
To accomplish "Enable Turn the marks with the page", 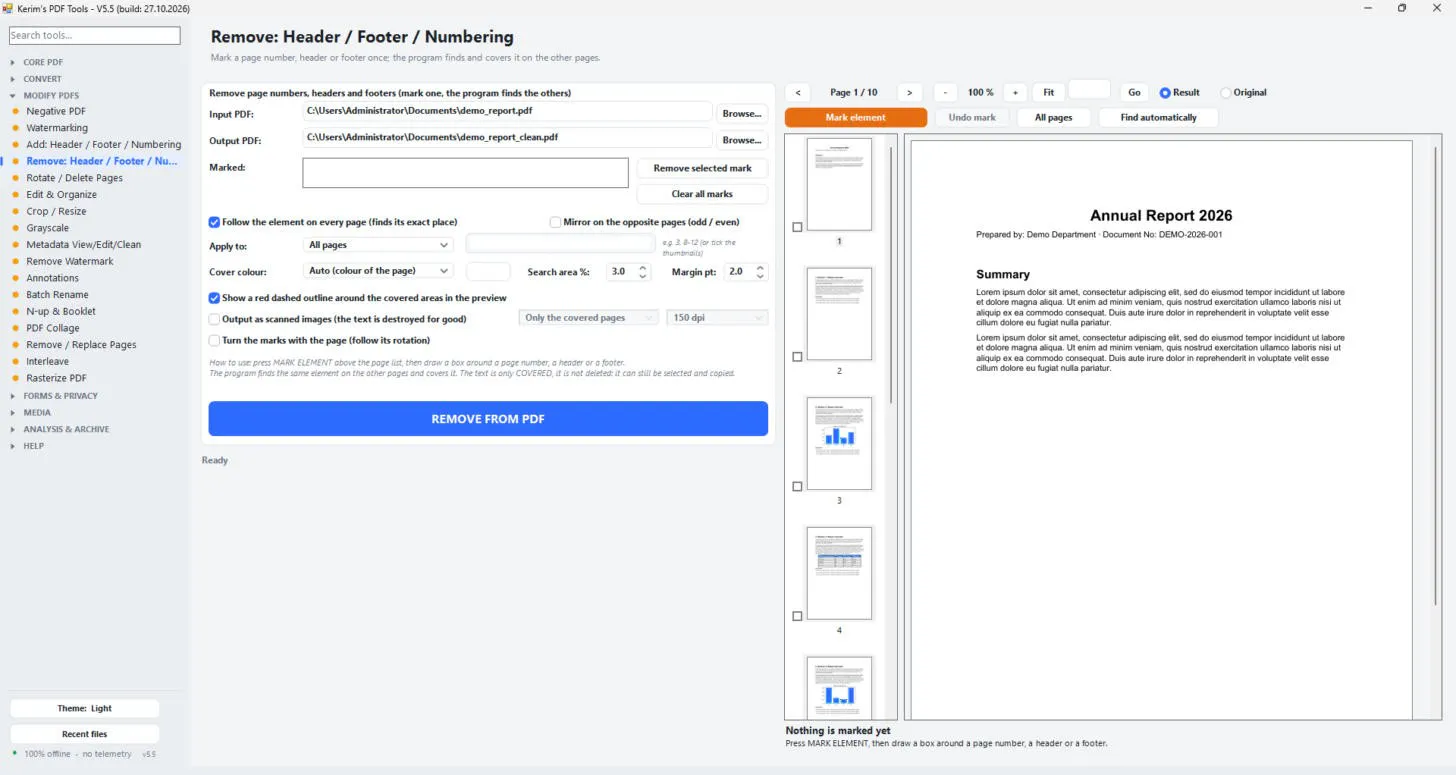I will click(214, 341).
